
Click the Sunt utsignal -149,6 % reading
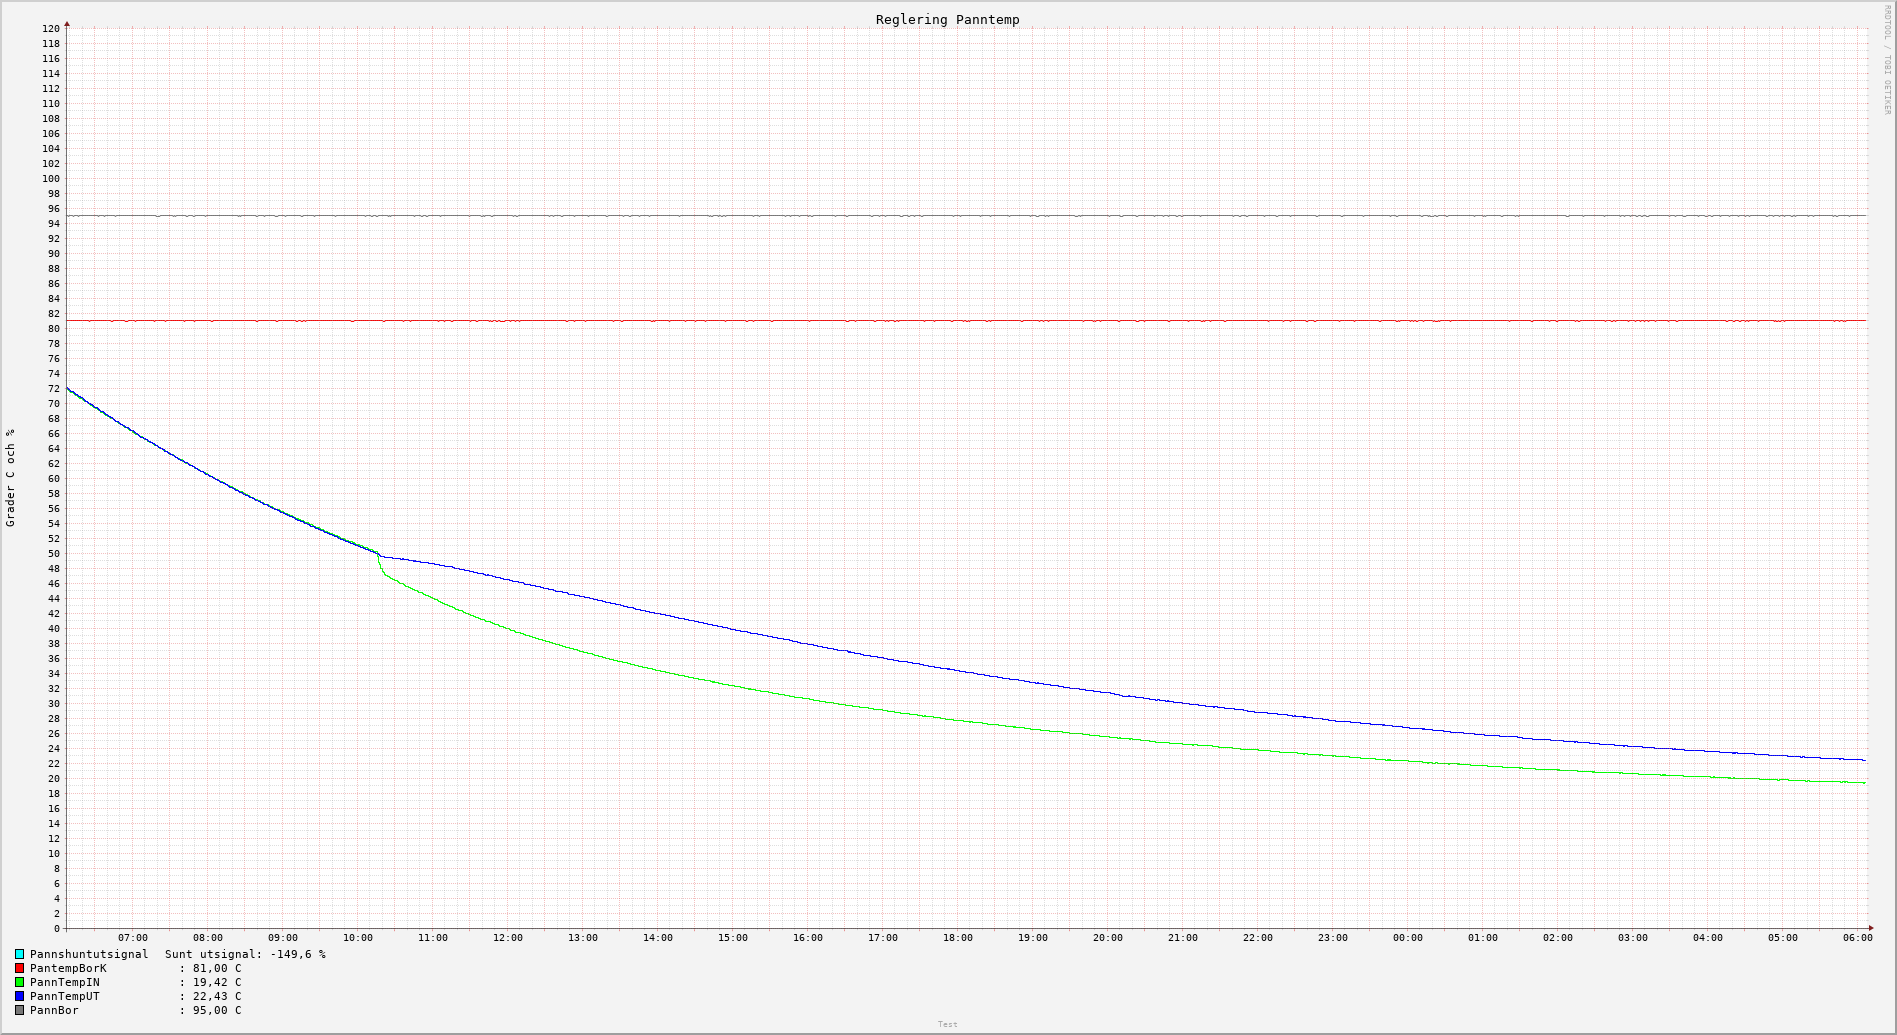point(245,954)
